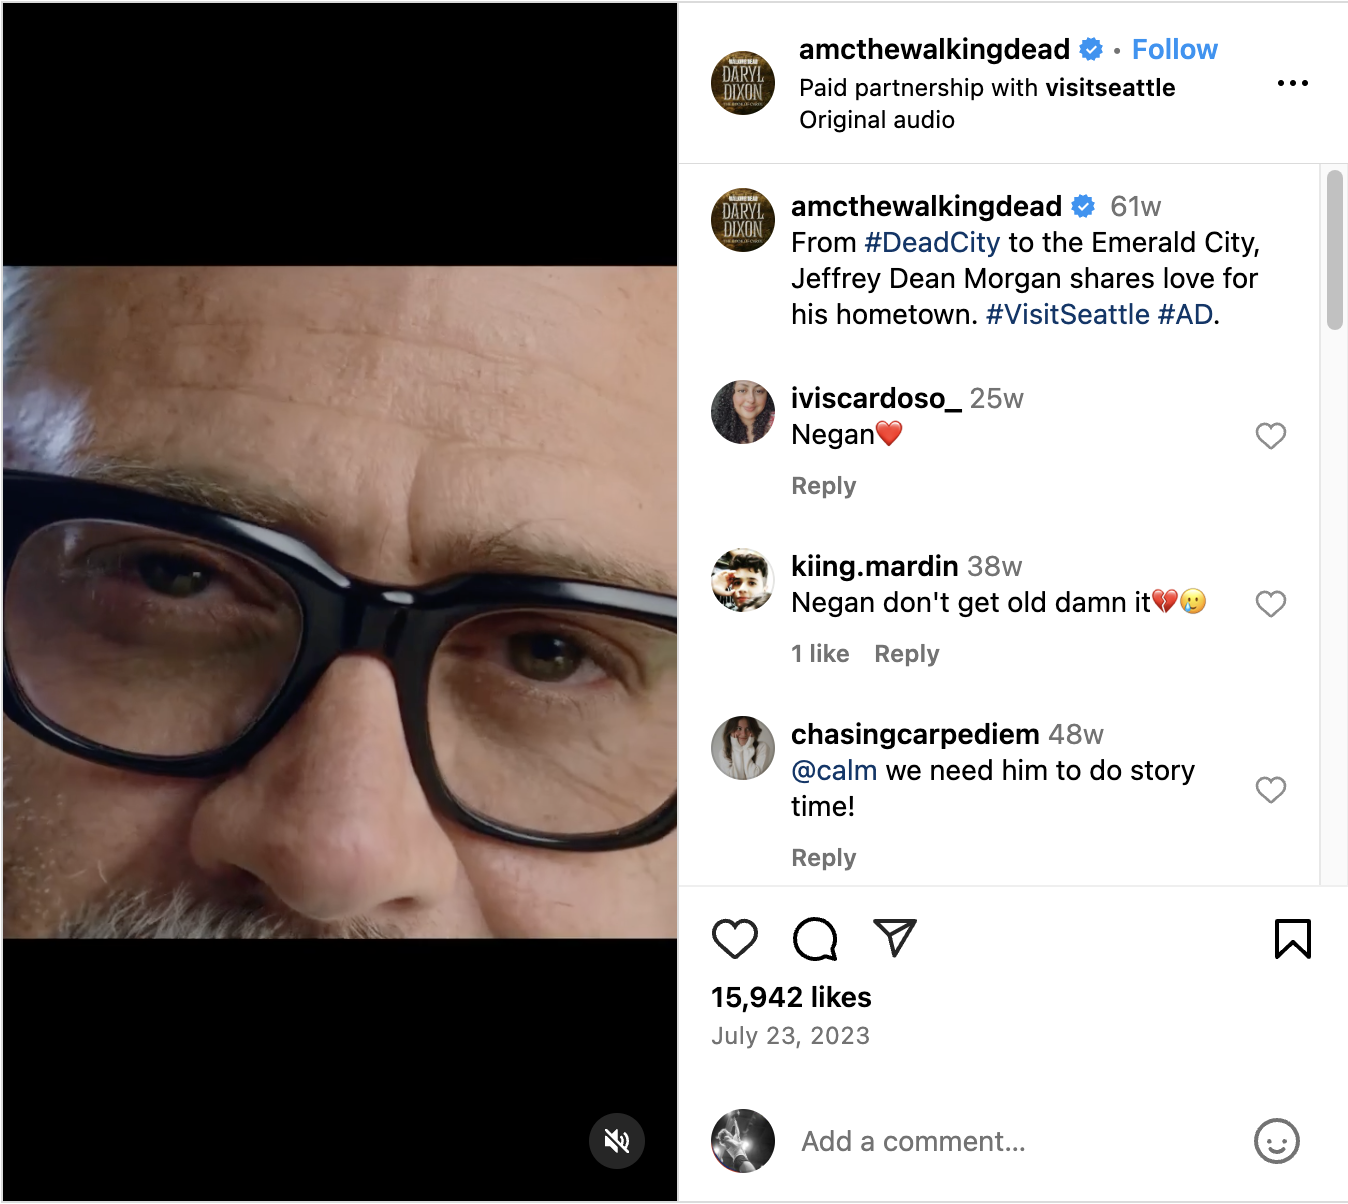Open the emoji picker smiley icon
The image size is (1348, 1204).
pos(1277,1141)
